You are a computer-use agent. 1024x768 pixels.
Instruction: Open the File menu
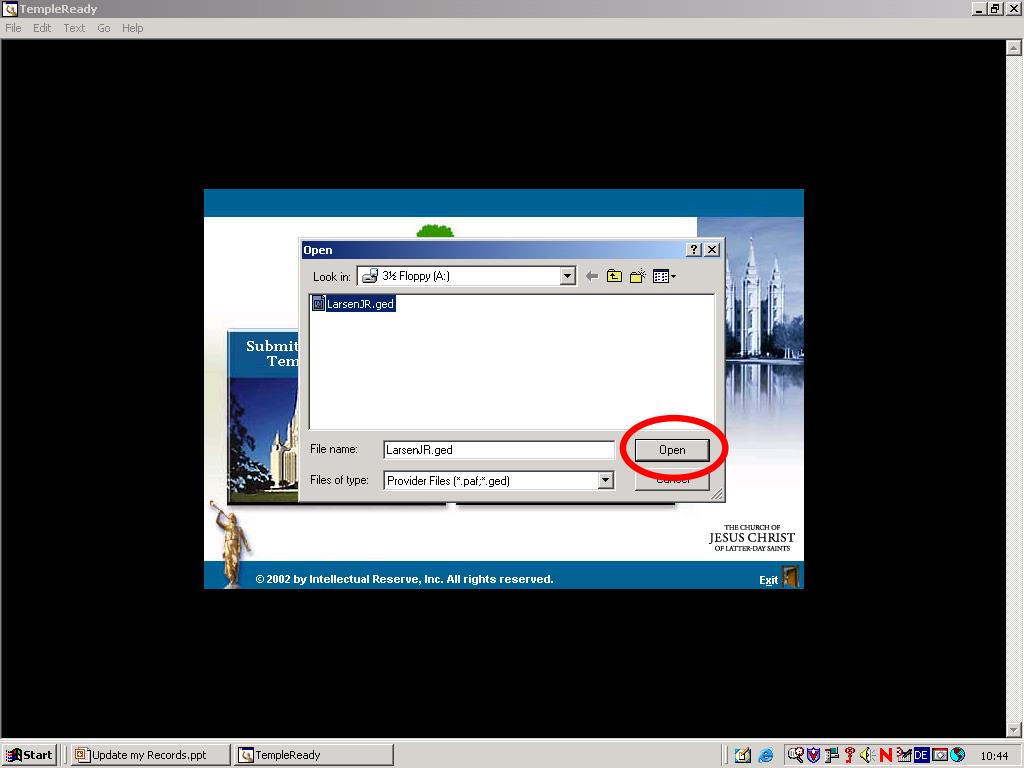13,28
